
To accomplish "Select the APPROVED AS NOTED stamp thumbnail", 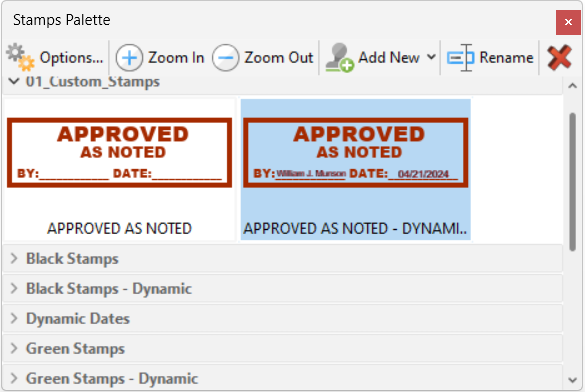I will [x=119, y=153].
